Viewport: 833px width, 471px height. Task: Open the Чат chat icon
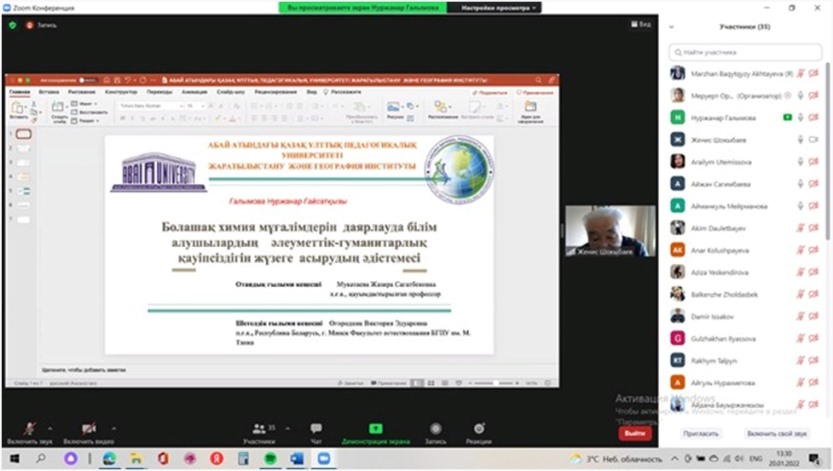[316, 428]
